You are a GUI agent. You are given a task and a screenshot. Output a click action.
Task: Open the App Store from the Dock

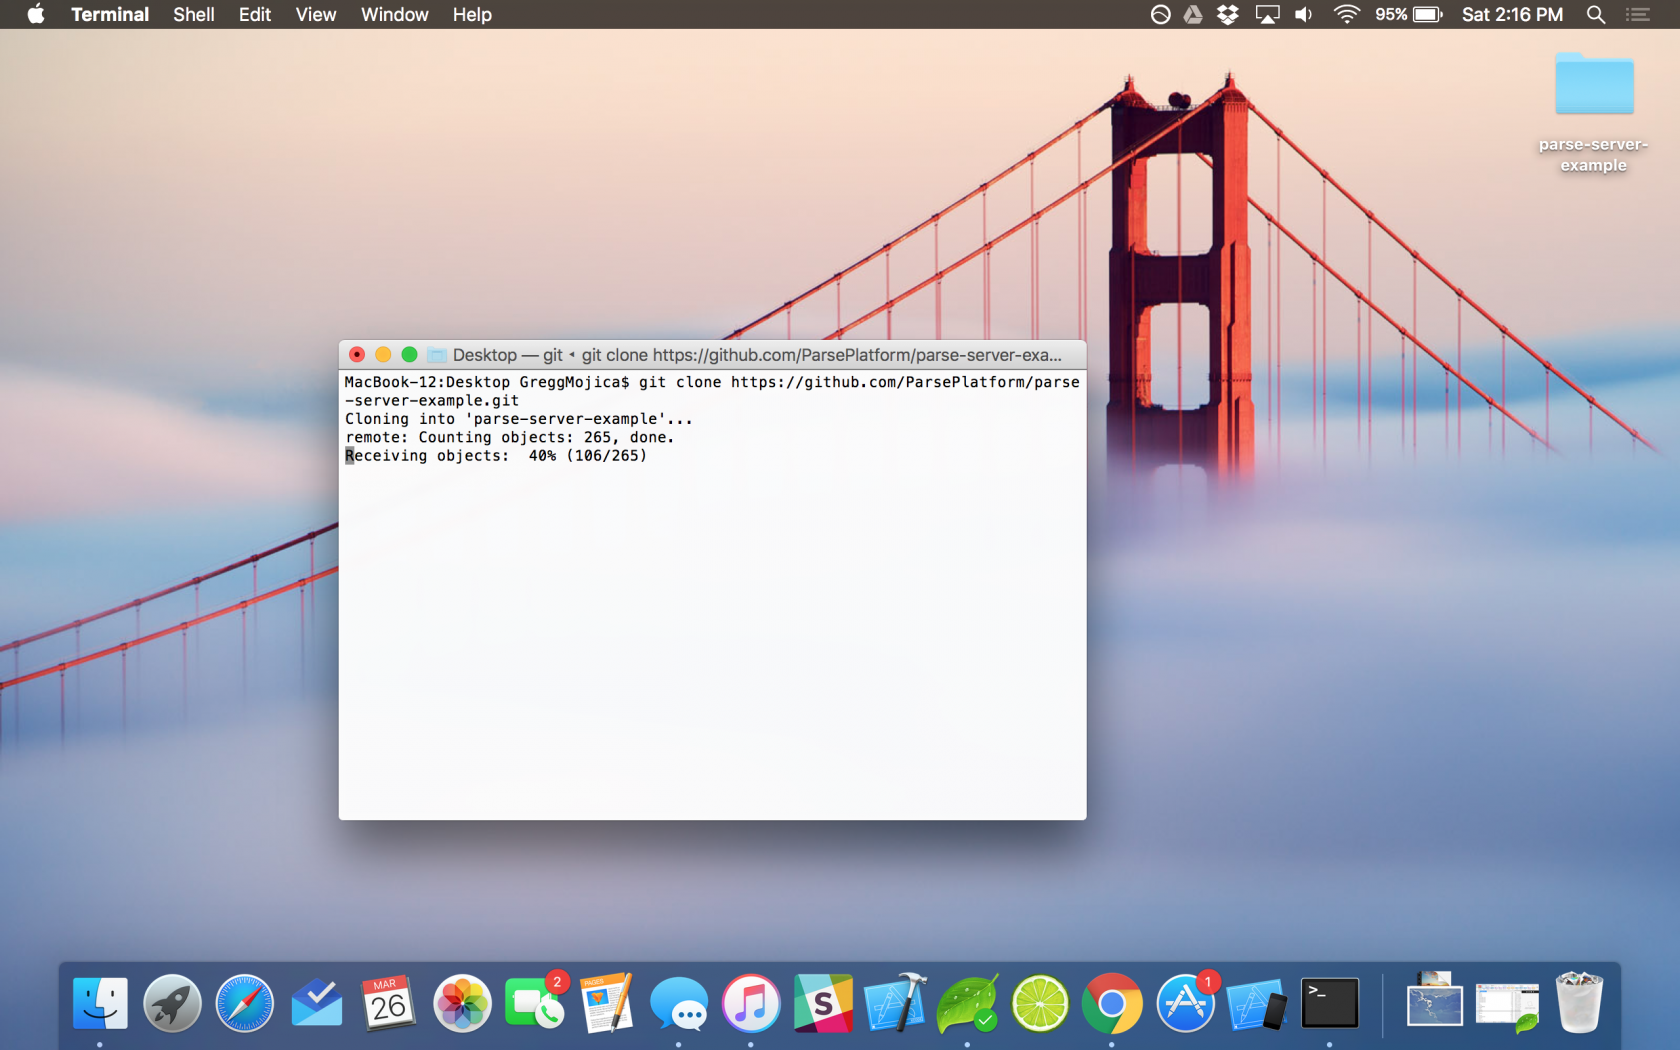click(x=1184, y=1003)
